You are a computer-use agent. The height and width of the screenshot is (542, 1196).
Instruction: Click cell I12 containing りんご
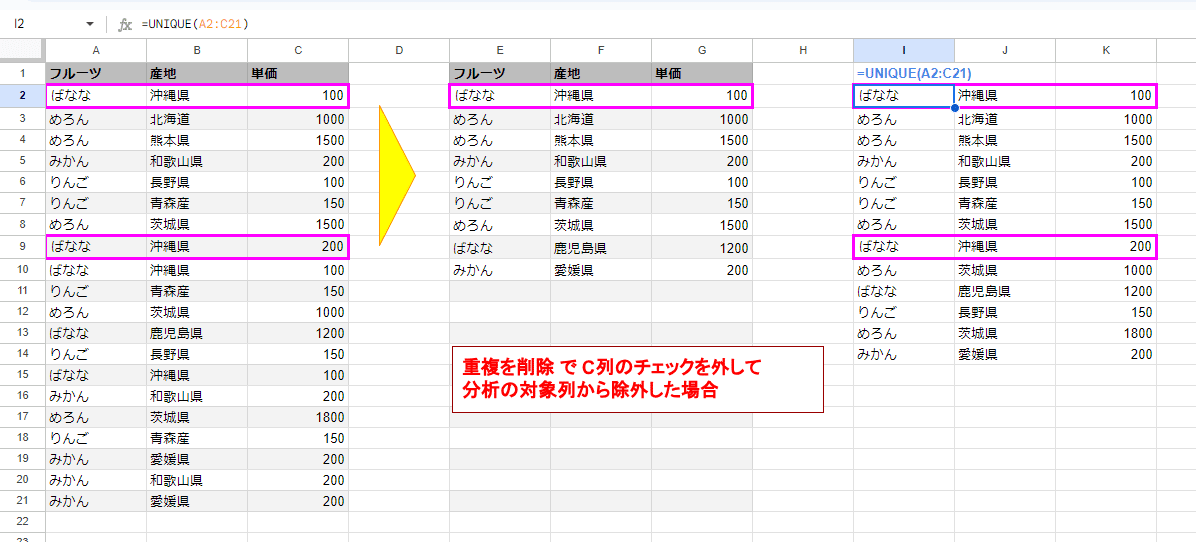tap(904, 312)
